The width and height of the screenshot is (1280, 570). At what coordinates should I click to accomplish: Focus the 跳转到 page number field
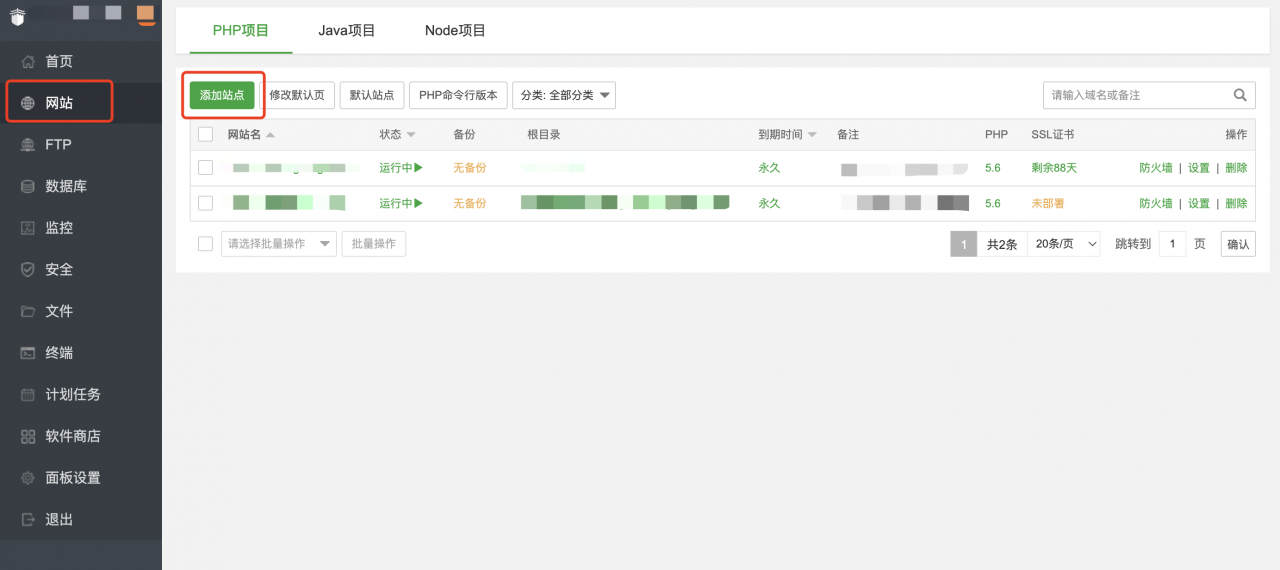[x=1172, y=244]
